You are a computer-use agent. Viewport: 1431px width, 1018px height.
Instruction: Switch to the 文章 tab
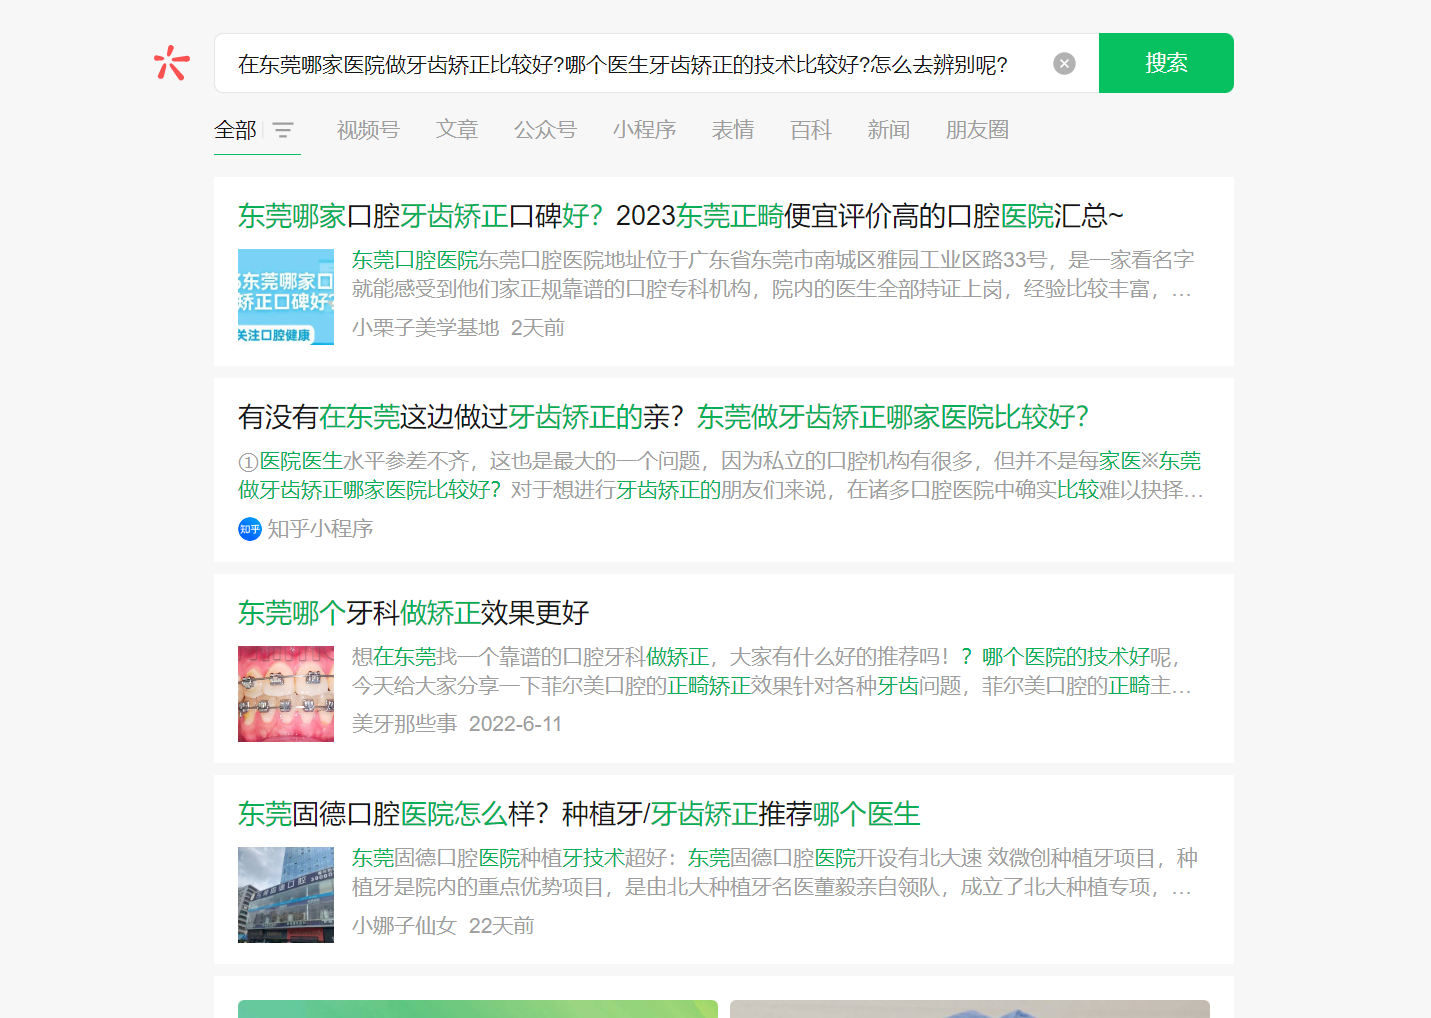(x=457, y=130)
